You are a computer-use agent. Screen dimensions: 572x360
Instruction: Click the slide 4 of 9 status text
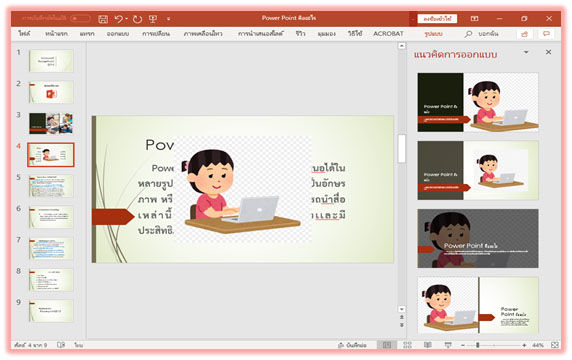click(31, 345)
